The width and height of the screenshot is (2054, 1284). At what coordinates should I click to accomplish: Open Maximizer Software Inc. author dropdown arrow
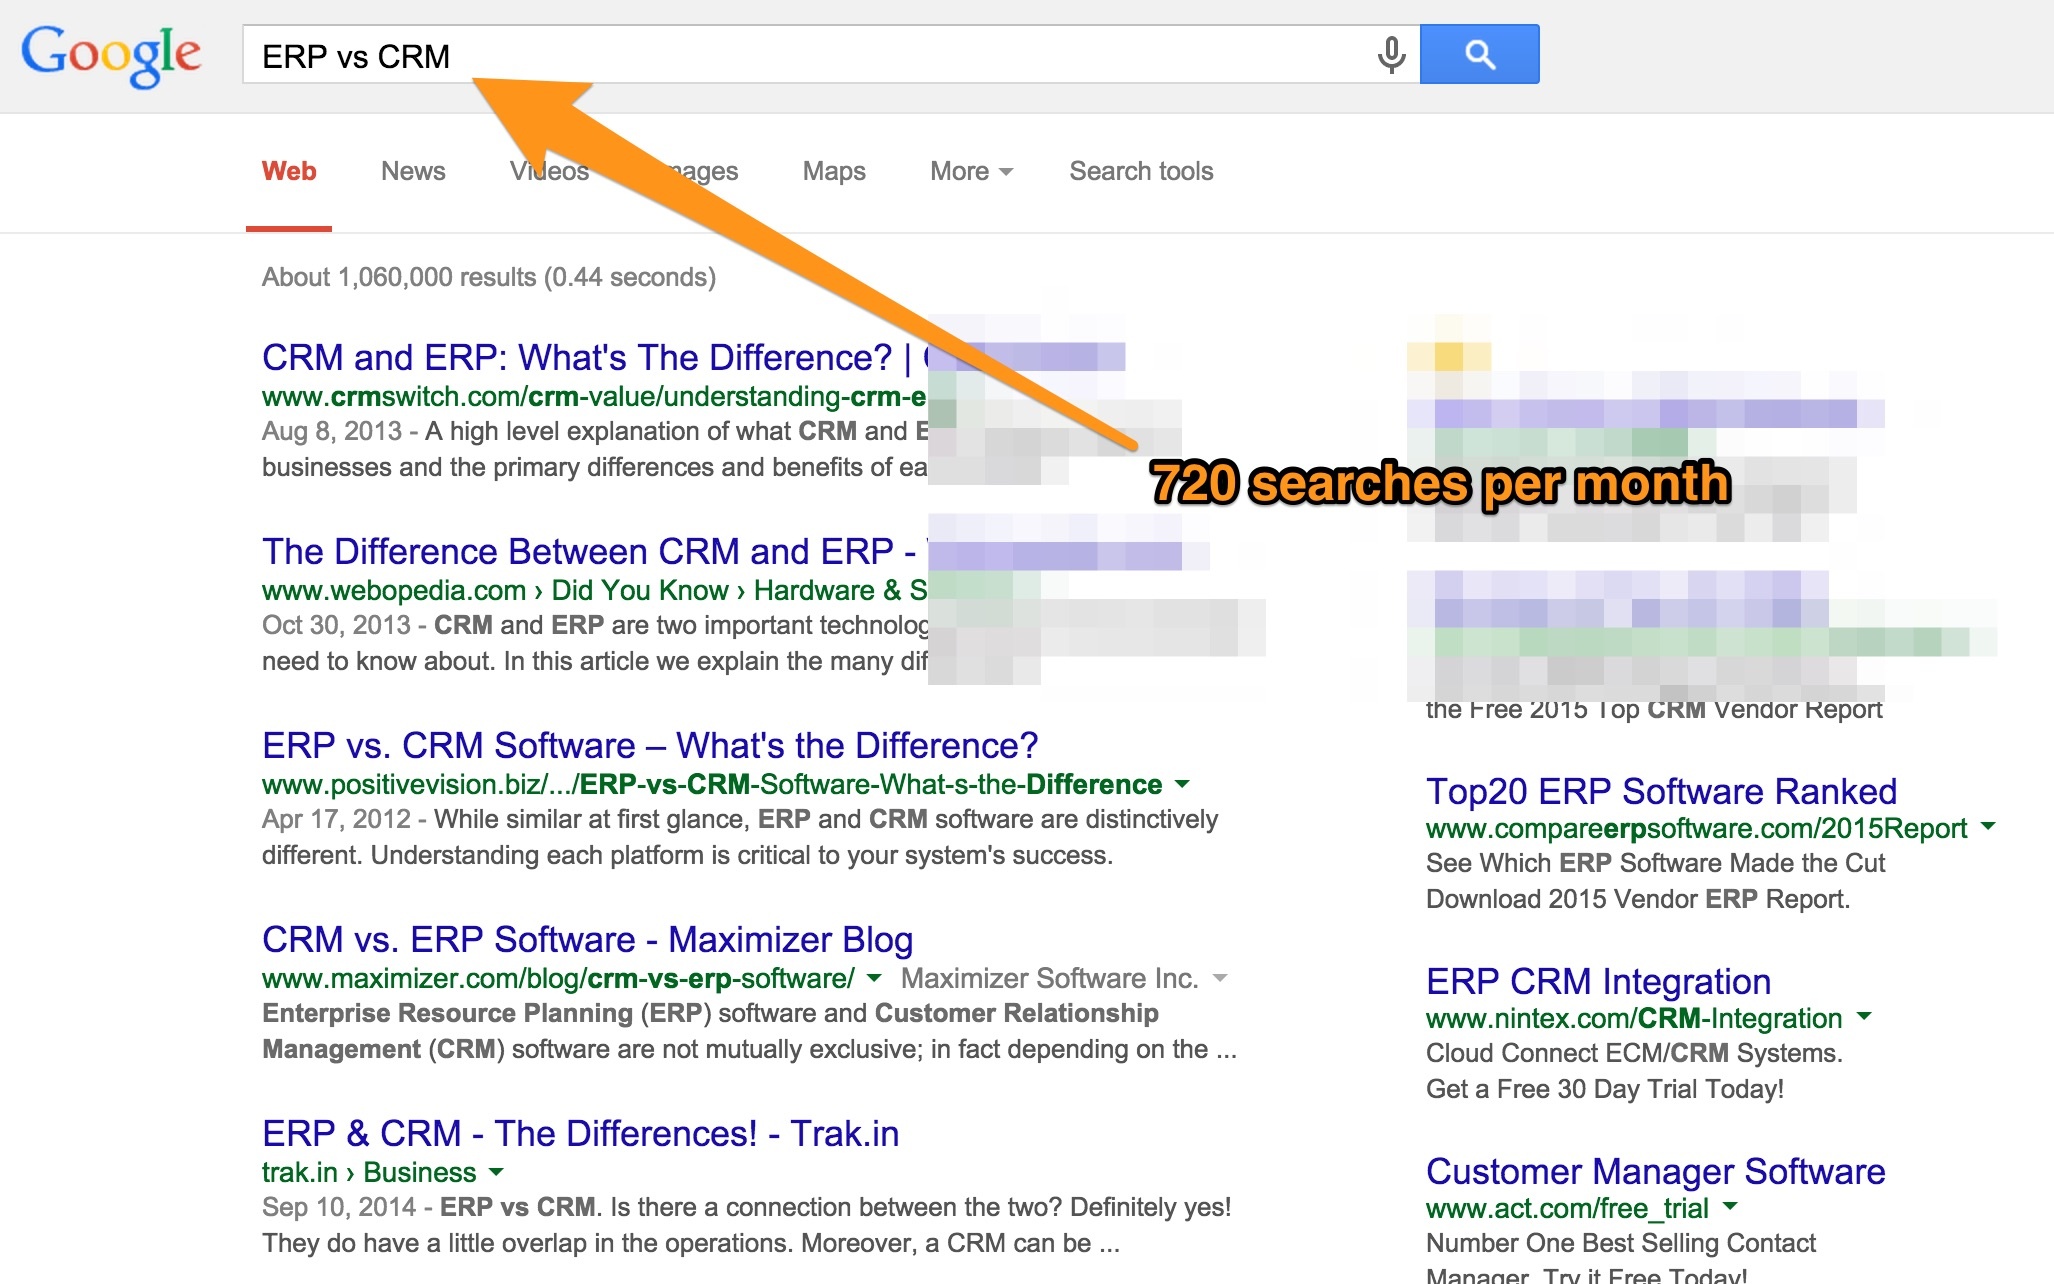coord(1220,979)
